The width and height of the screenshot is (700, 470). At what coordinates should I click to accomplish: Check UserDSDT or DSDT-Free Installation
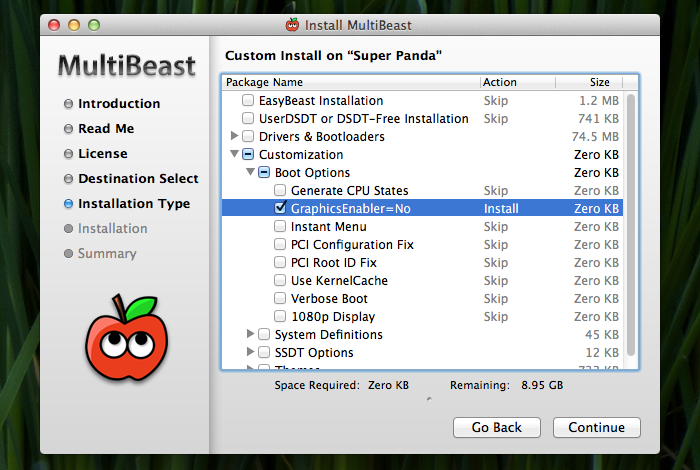[248, 118]
